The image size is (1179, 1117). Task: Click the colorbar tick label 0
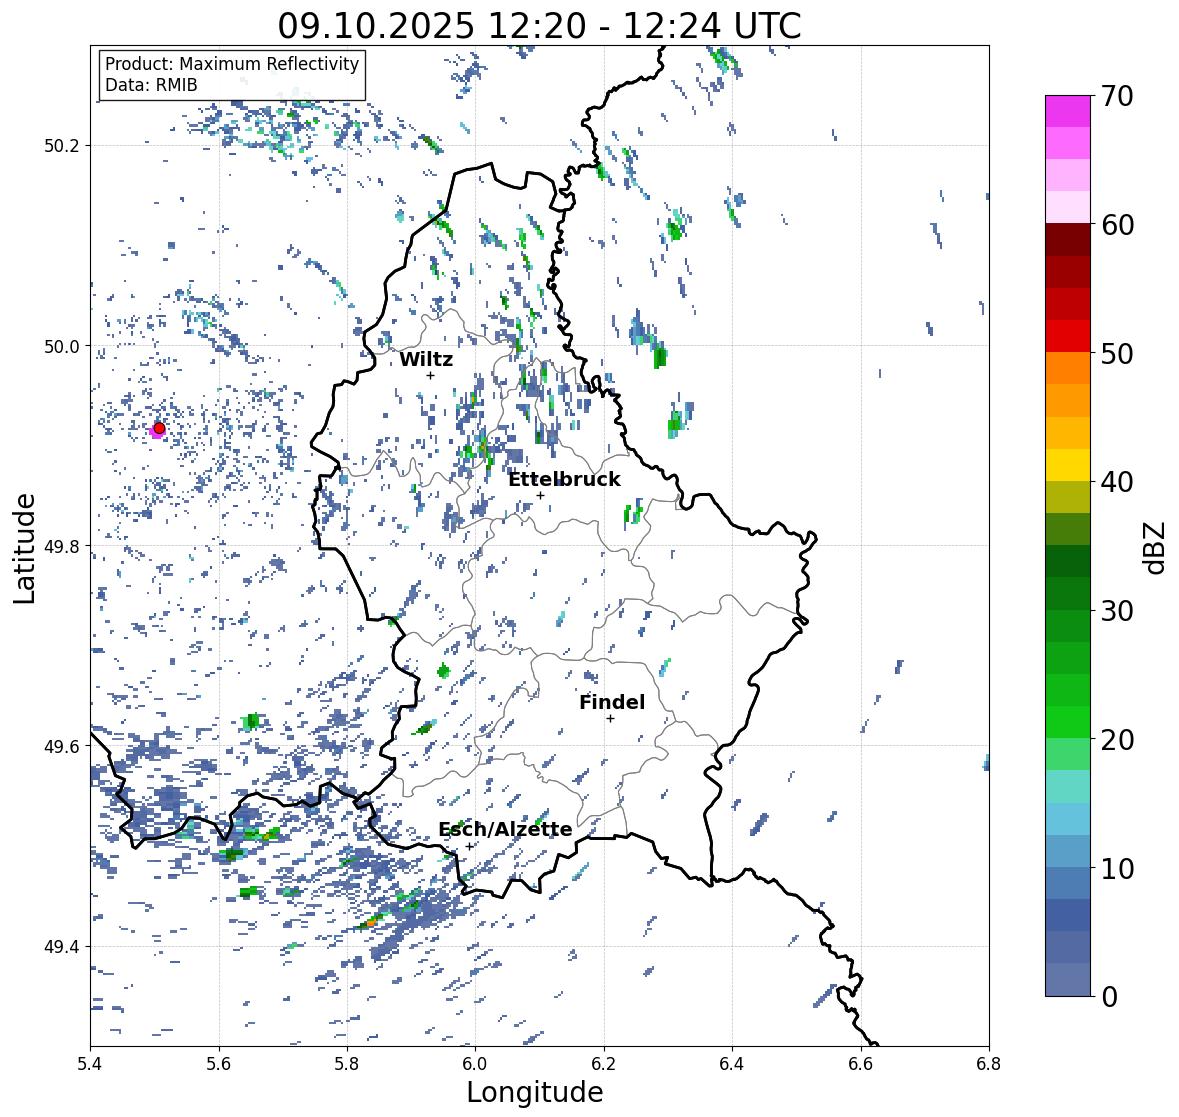click(1109, 997)
